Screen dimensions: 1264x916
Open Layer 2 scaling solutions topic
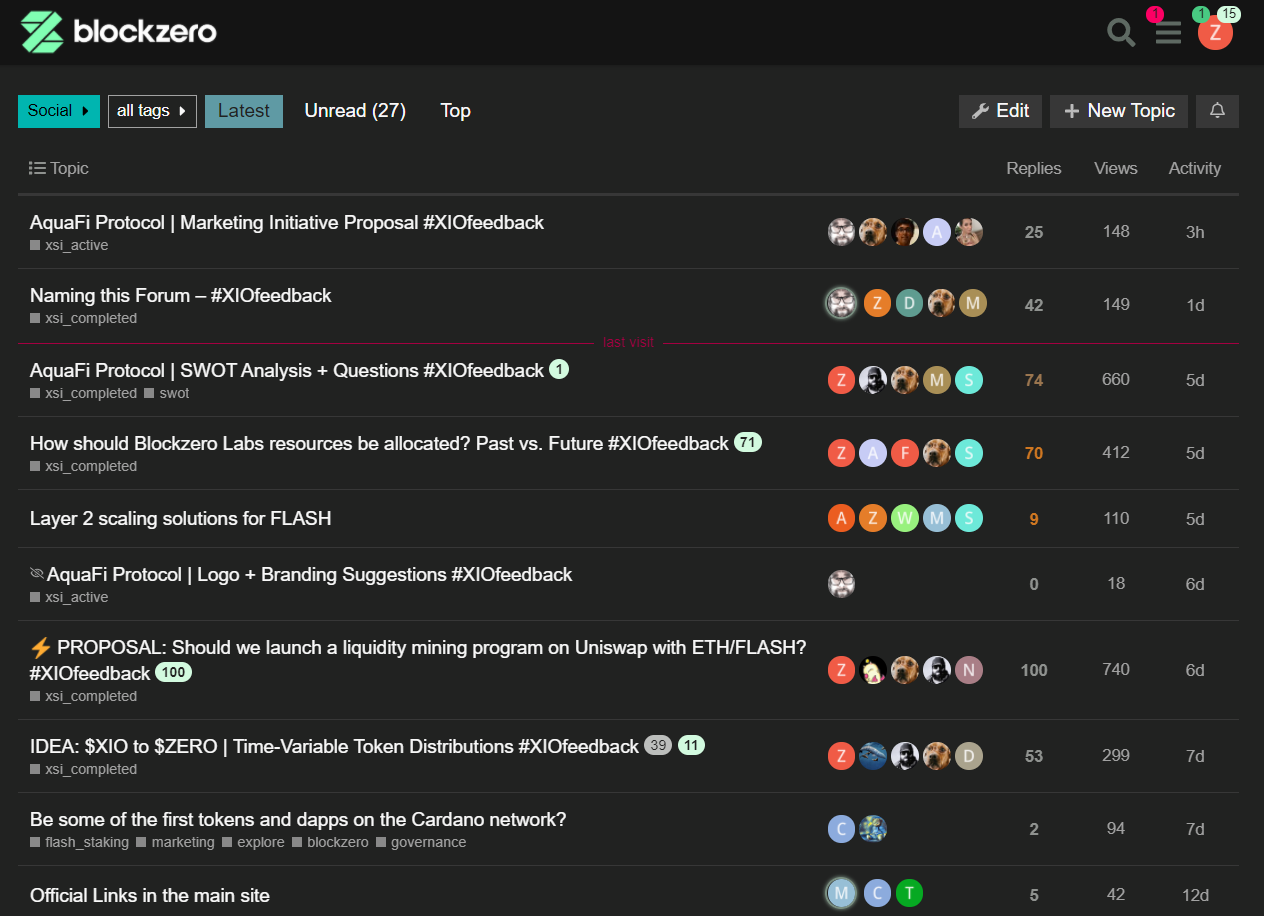click(180, 518)
